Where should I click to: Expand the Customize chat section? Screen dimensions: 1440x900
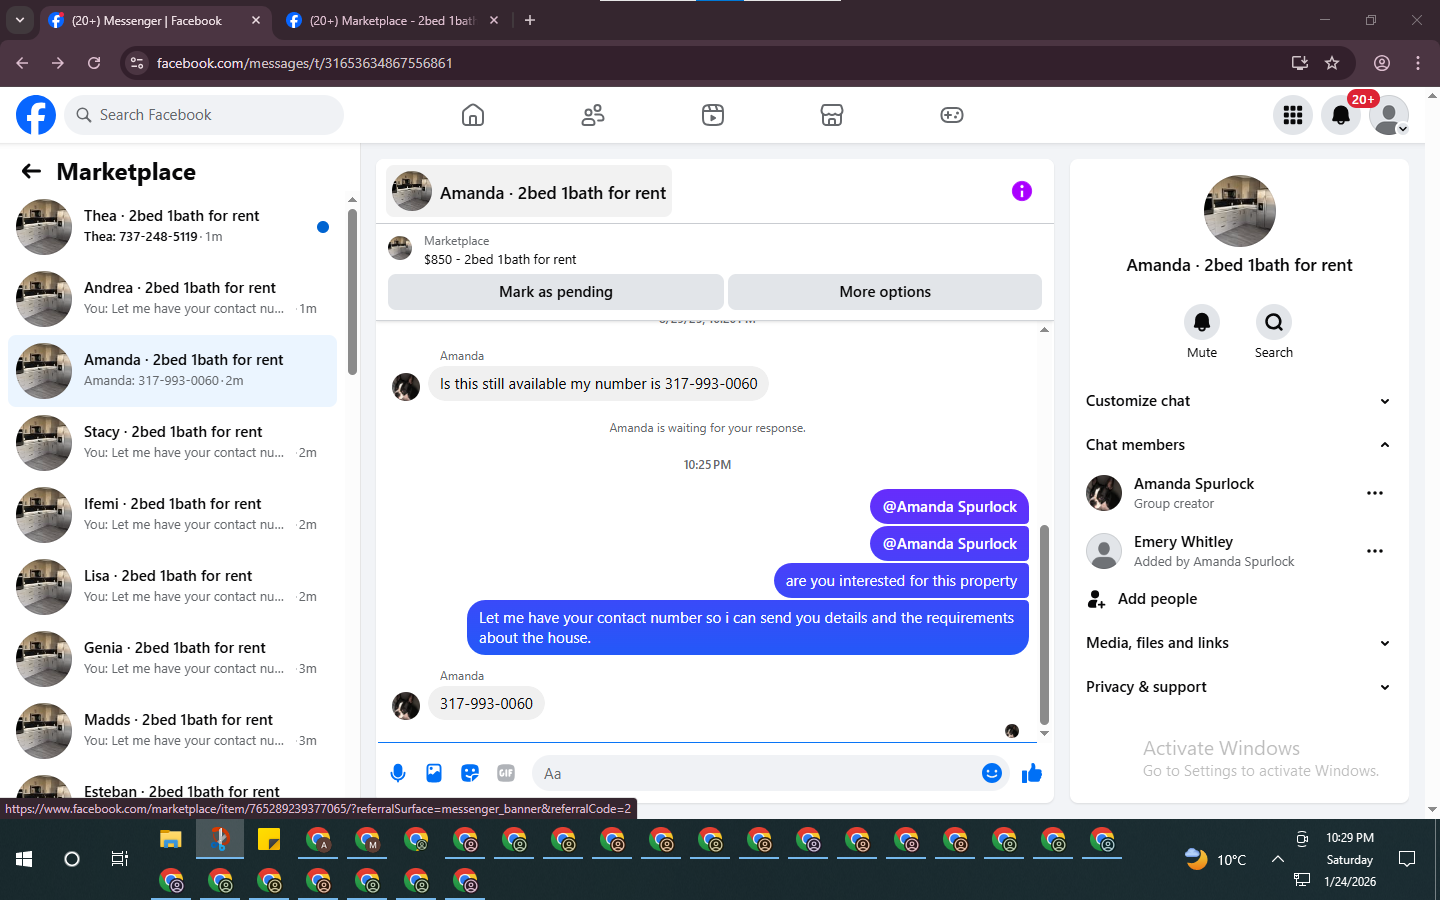point(1239,401)
